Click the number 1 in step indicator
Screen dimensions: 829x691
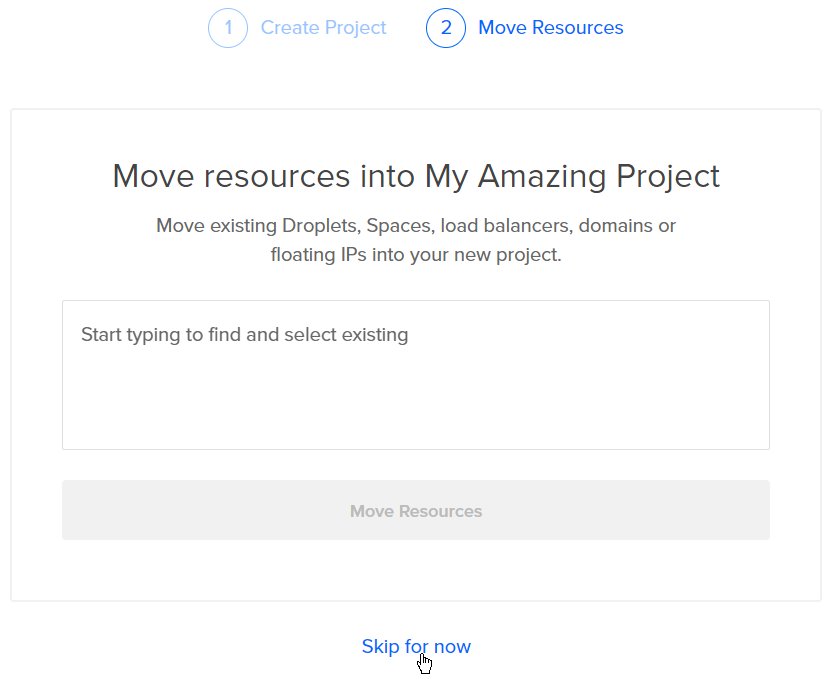(228, 27)
